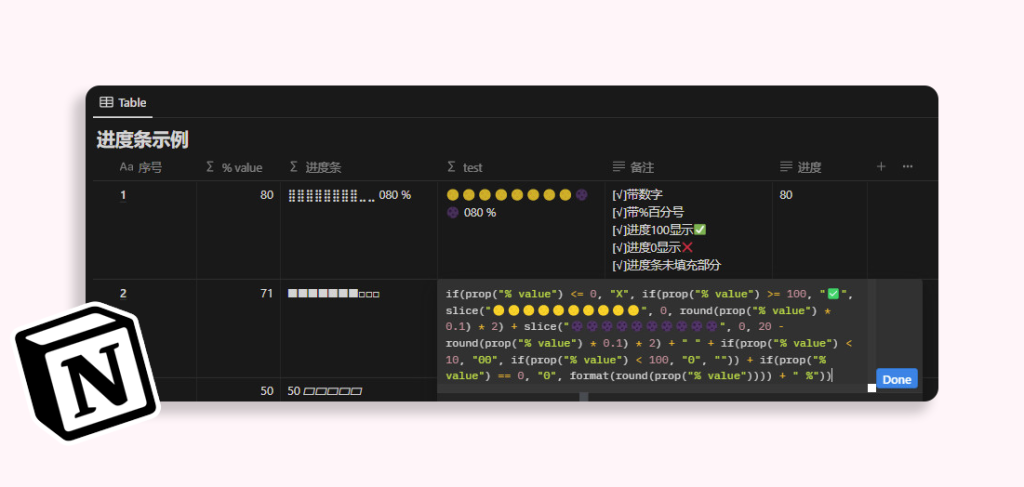Click the 进度条 cell showing 080 %

click(x=359, y=230)
